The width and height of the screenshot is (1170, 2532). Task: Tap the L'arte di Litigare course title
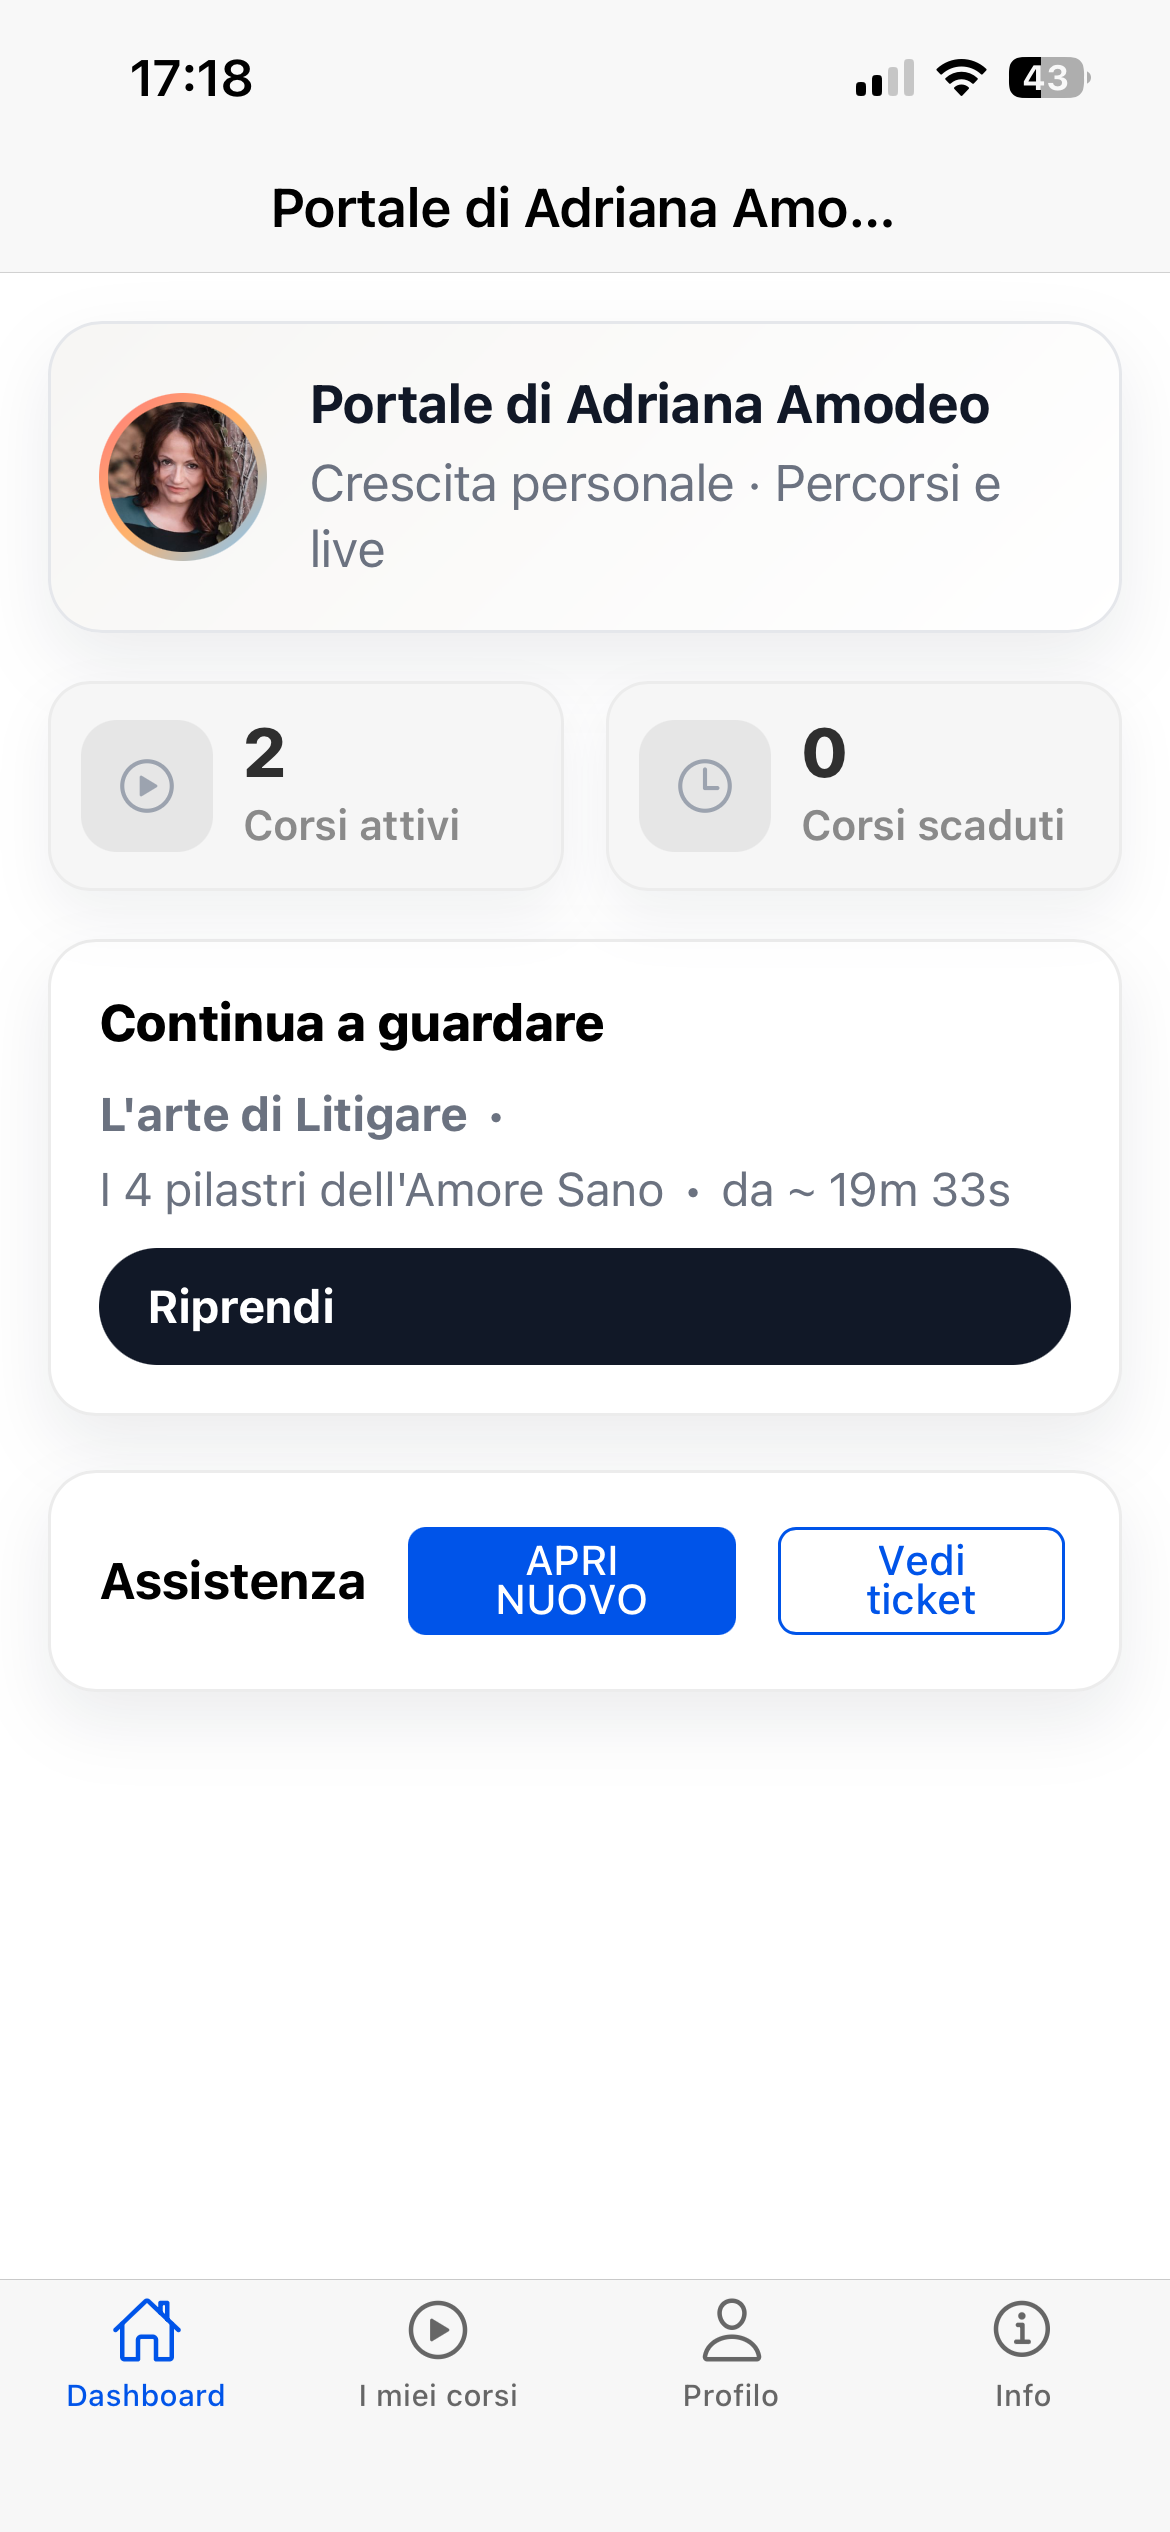tap(284, 1115)
